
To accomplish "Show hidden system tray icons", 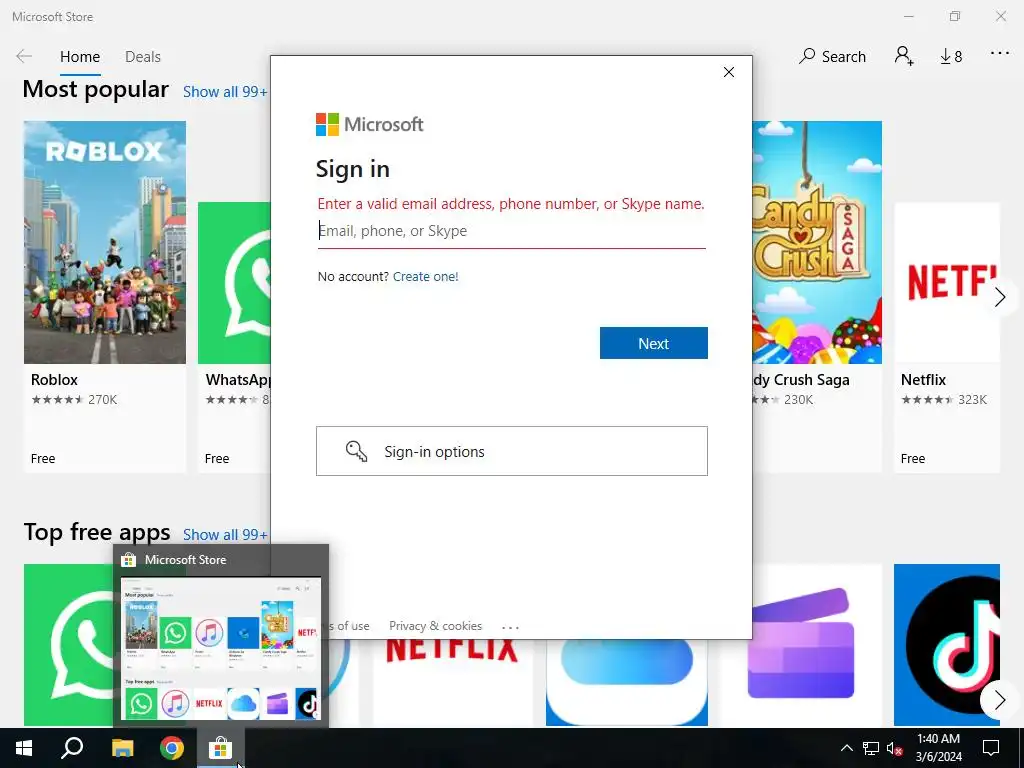I will coord(846,748).
